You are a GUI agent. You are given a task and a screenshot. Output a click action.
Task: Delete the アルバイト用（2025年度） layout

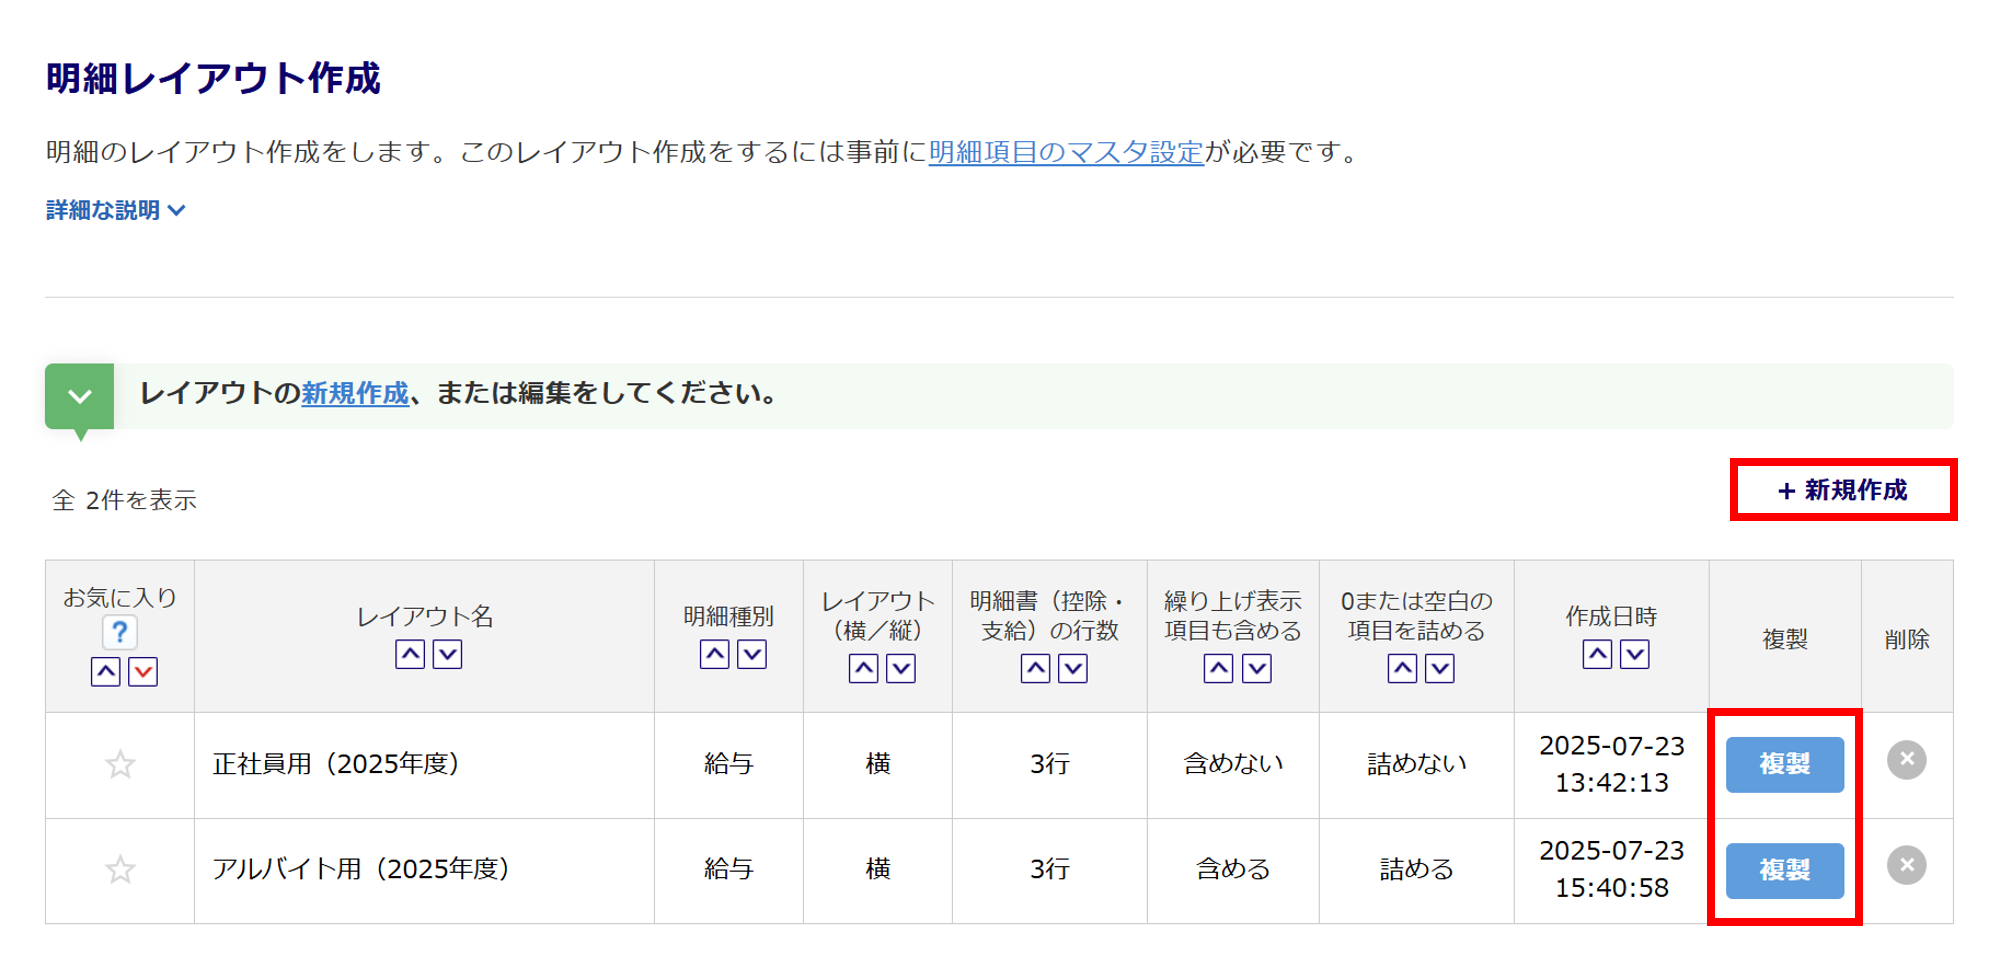(1906, 866)
